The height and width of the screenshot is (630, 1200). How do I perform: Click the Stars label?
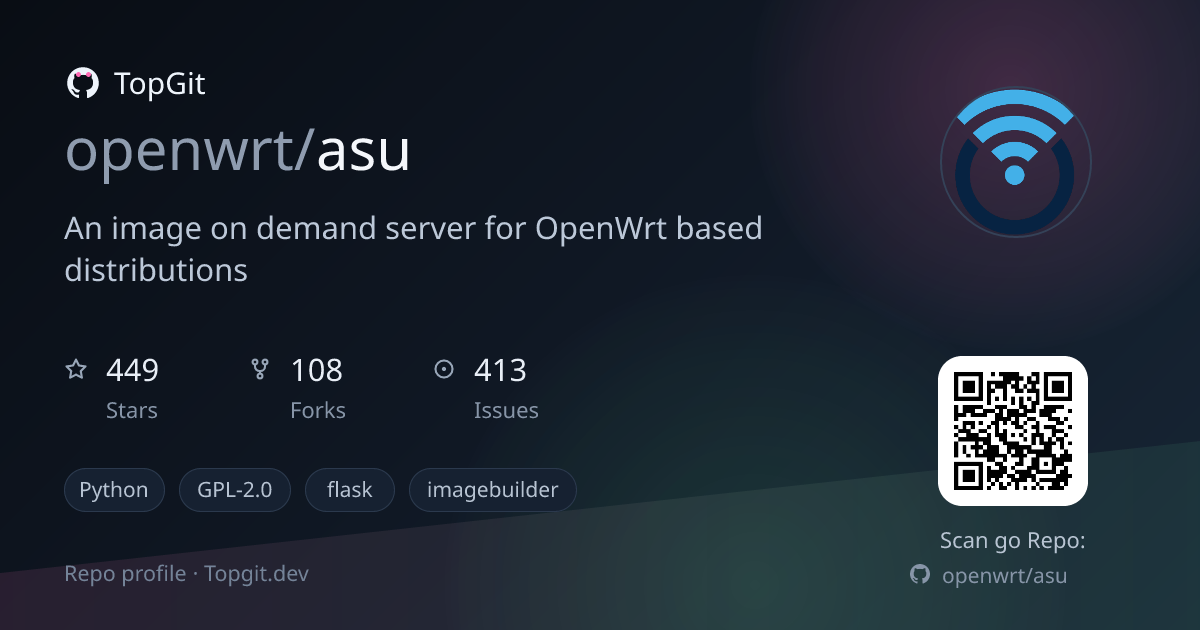coord(132,410)
